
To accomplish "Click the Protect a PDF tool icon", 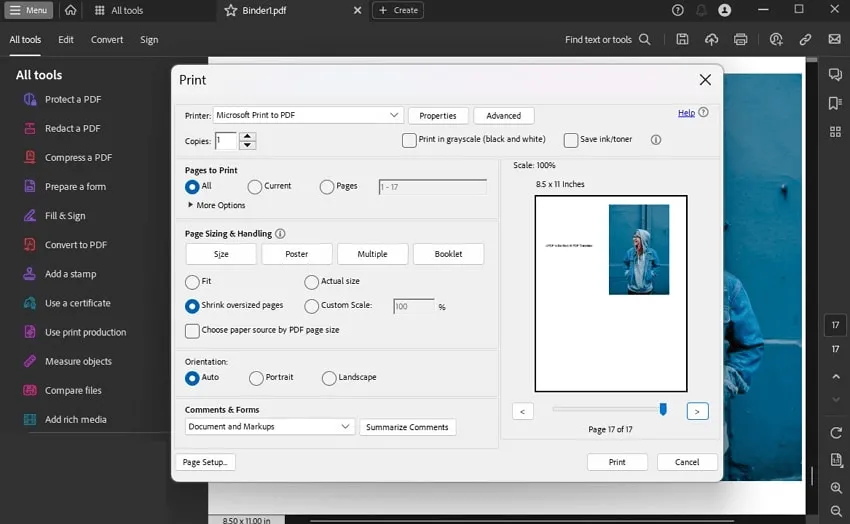I will 28,99.
